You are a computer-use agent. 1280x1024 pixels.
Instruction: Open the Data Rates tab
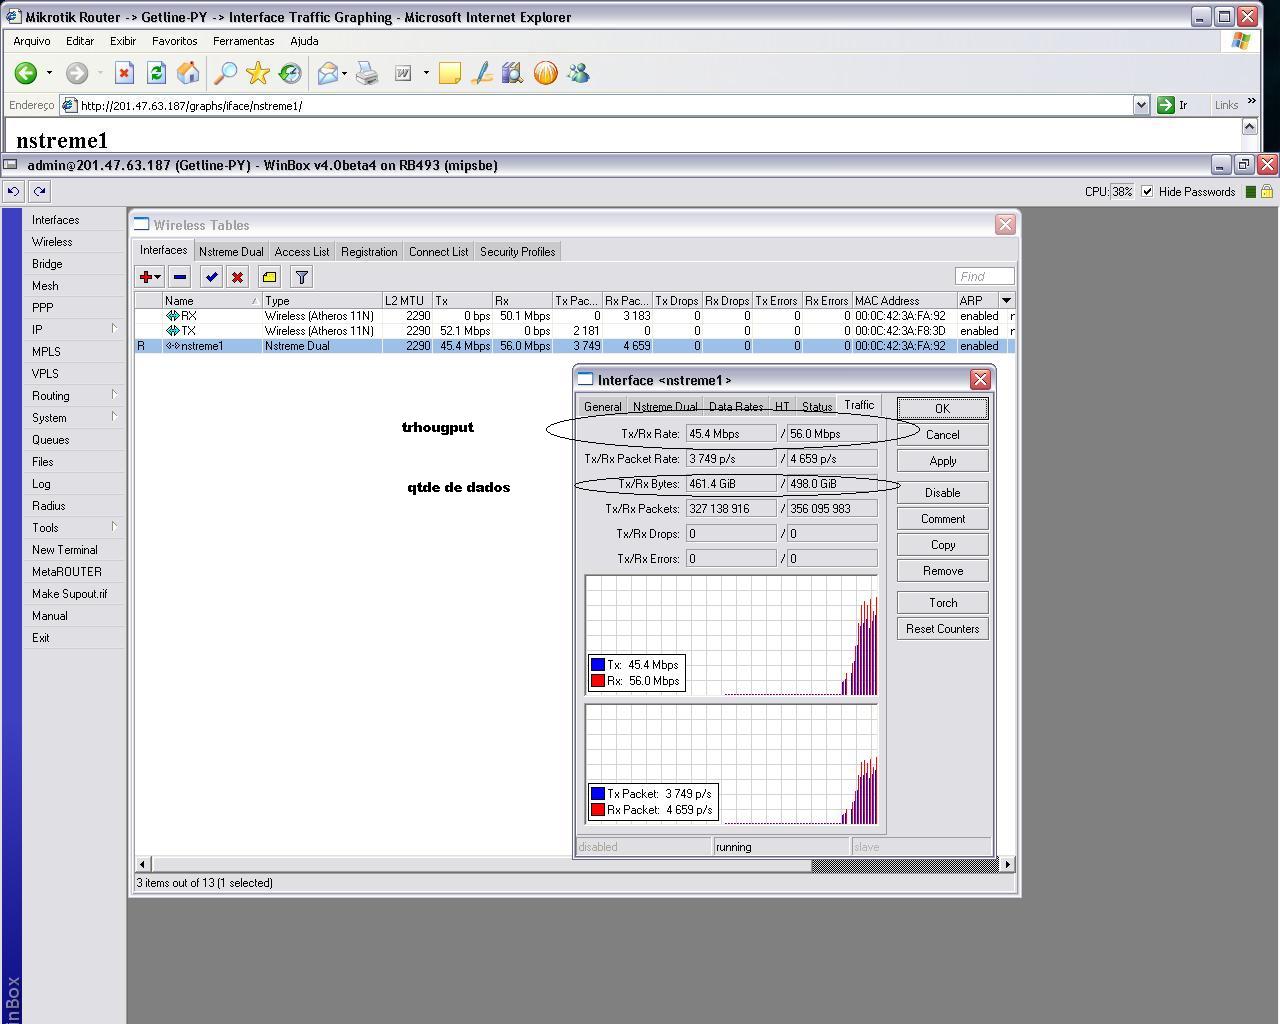tap(735, 407)
